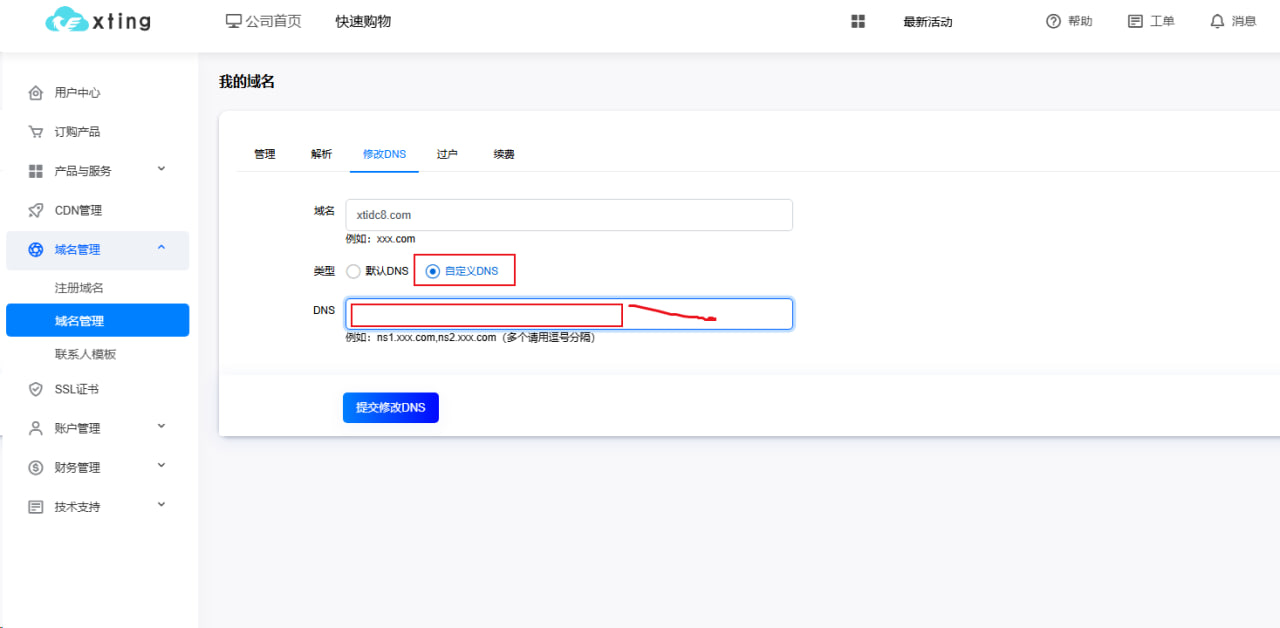Open the 注册域名 sidebar link
Image resolution: width=1280 pixels, height=628 pixels.
[79, 288]
